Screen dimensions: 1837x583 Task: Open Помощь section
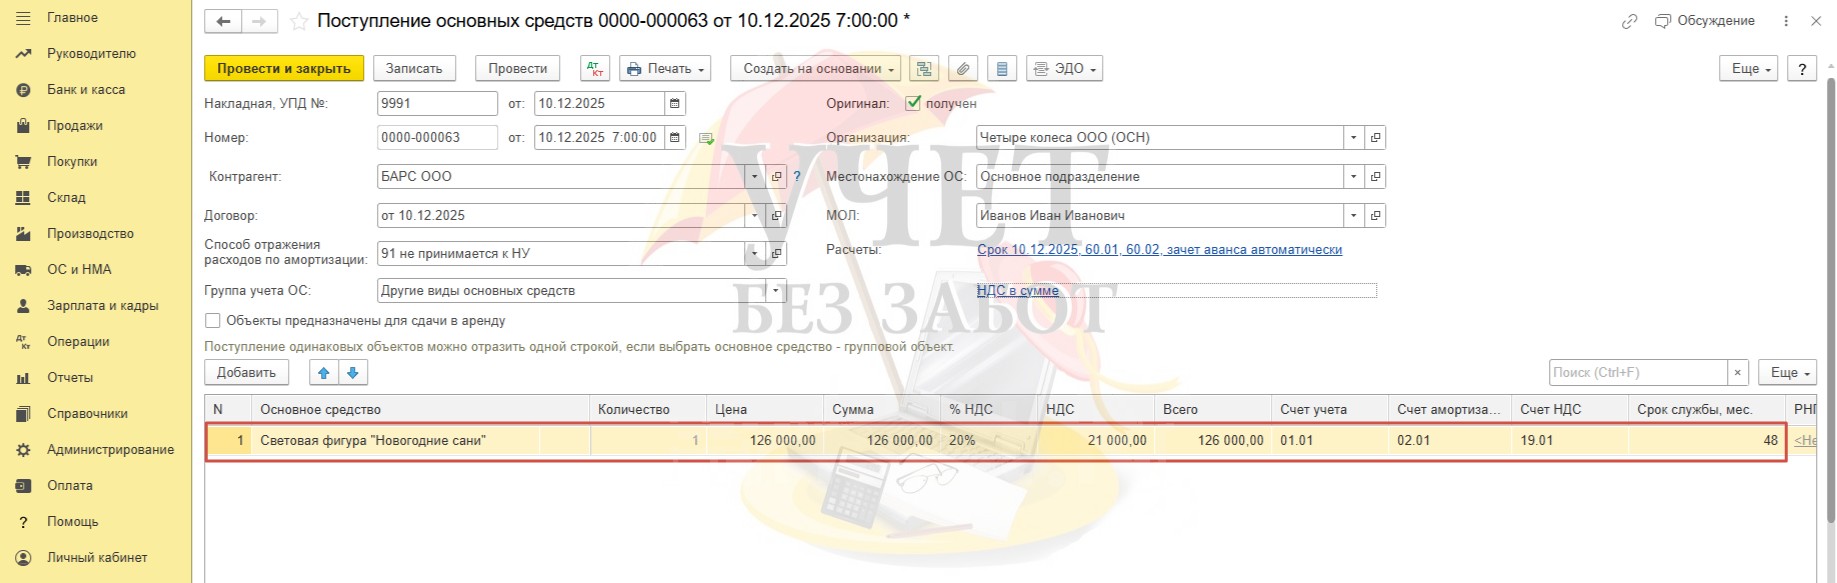(x=73, y=522)
